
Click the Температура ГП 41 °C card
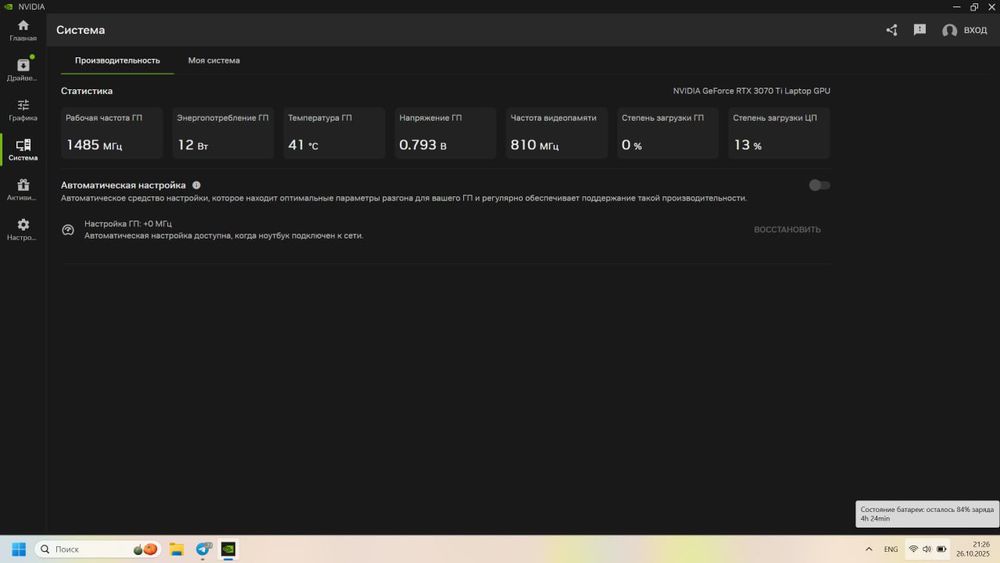click(334, 133)
